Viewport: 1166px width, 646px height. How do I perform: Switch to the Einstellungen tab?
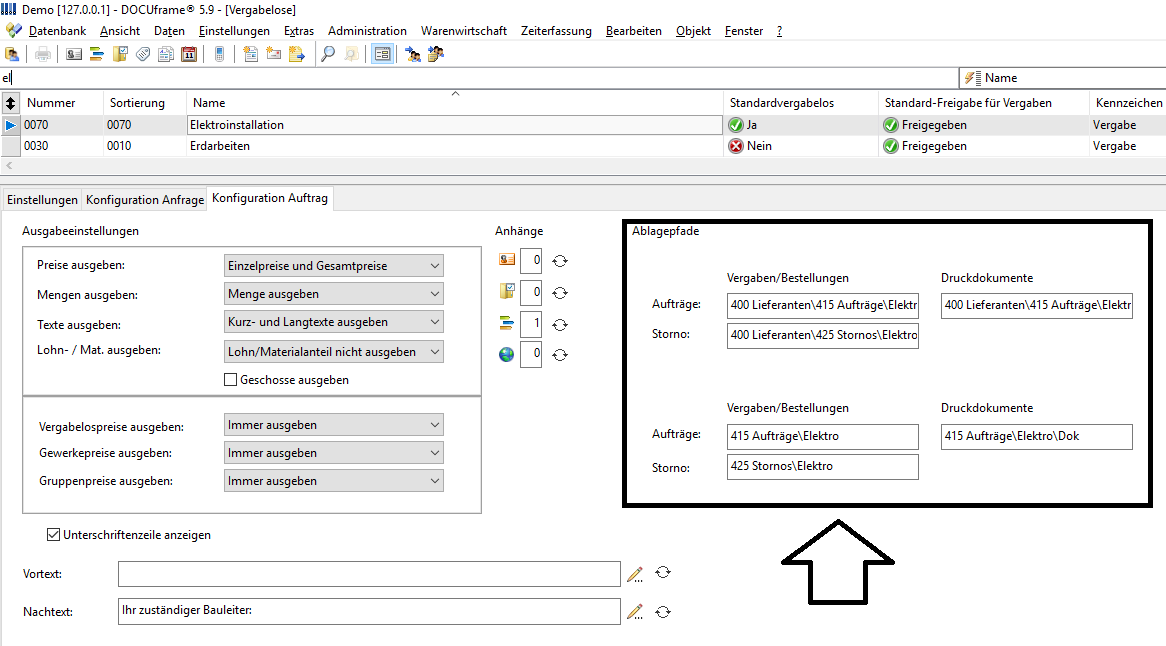(42, 200)
